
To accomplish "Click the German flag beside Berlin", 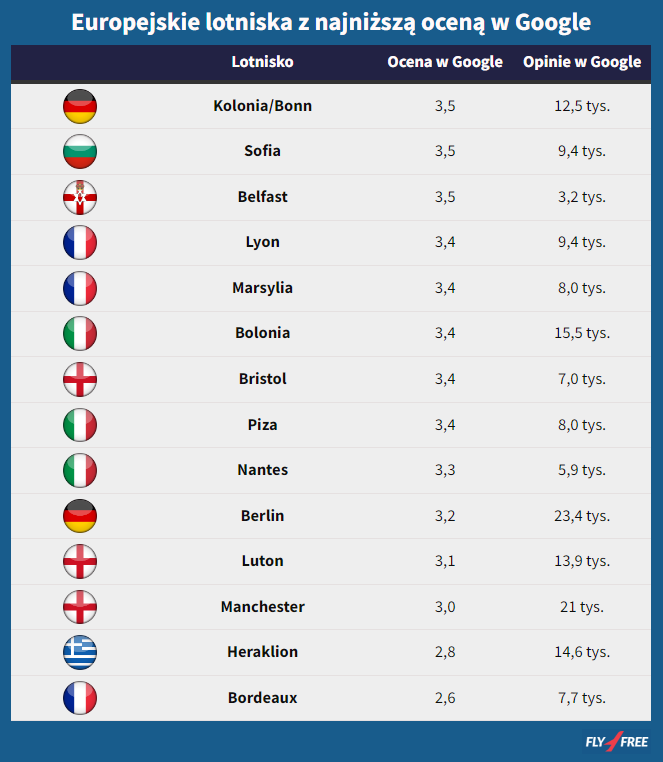I will 80,516.
